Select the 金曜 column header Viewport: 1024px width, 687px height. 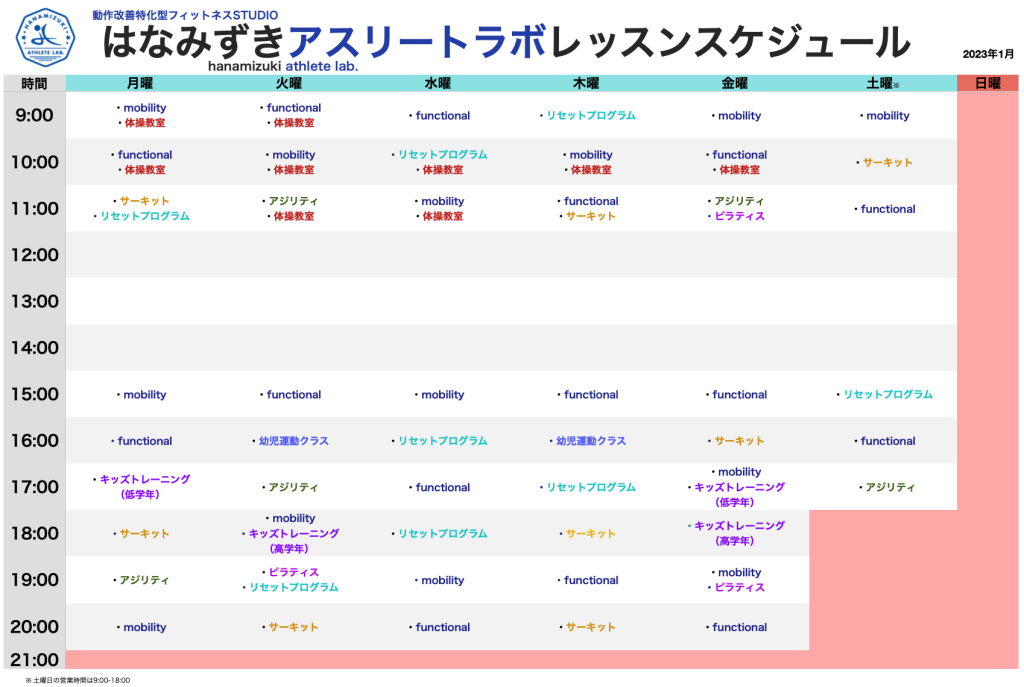pyautogui.click(x=735, y=84)
